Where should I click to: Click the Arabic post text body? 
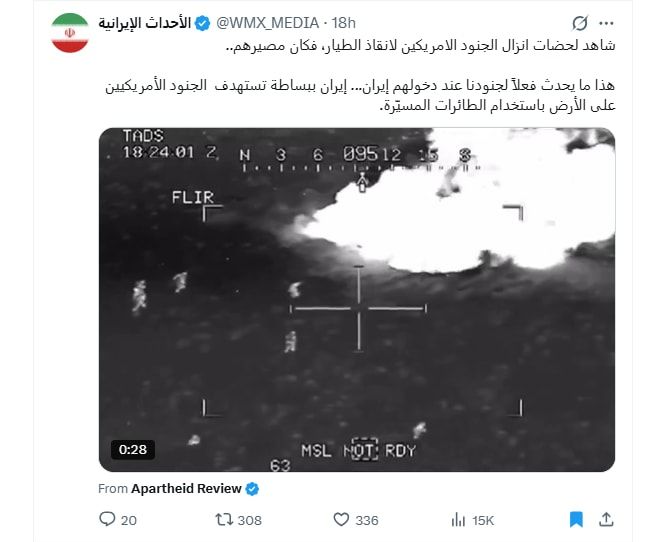tap(360, 75)
